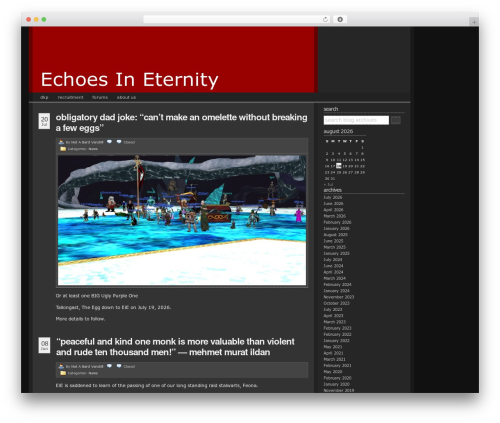Image resolution: width=500 pixels, height=423 pixels.
Task: Open the January 2024 archive
Action: (336, 291)
